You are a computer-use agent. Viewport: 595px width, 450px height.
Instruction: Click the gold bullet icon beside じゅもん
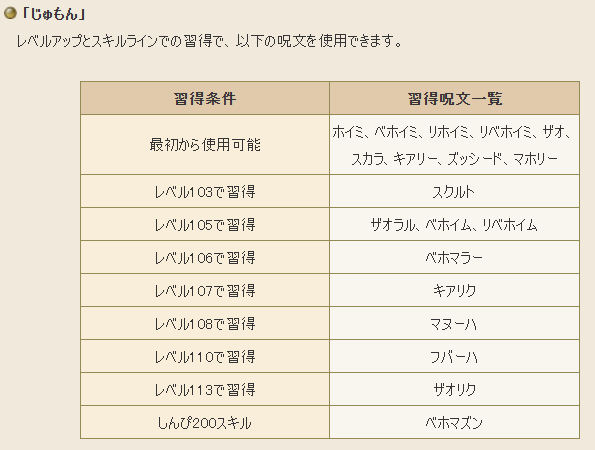(10, 14)
